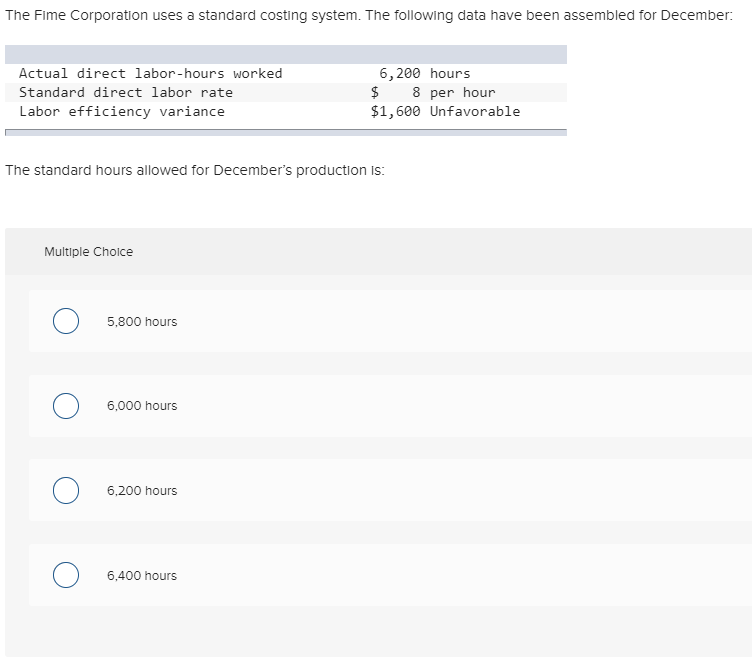Click the 'Labor efficiency variance' row label

[x=122, y=112]
